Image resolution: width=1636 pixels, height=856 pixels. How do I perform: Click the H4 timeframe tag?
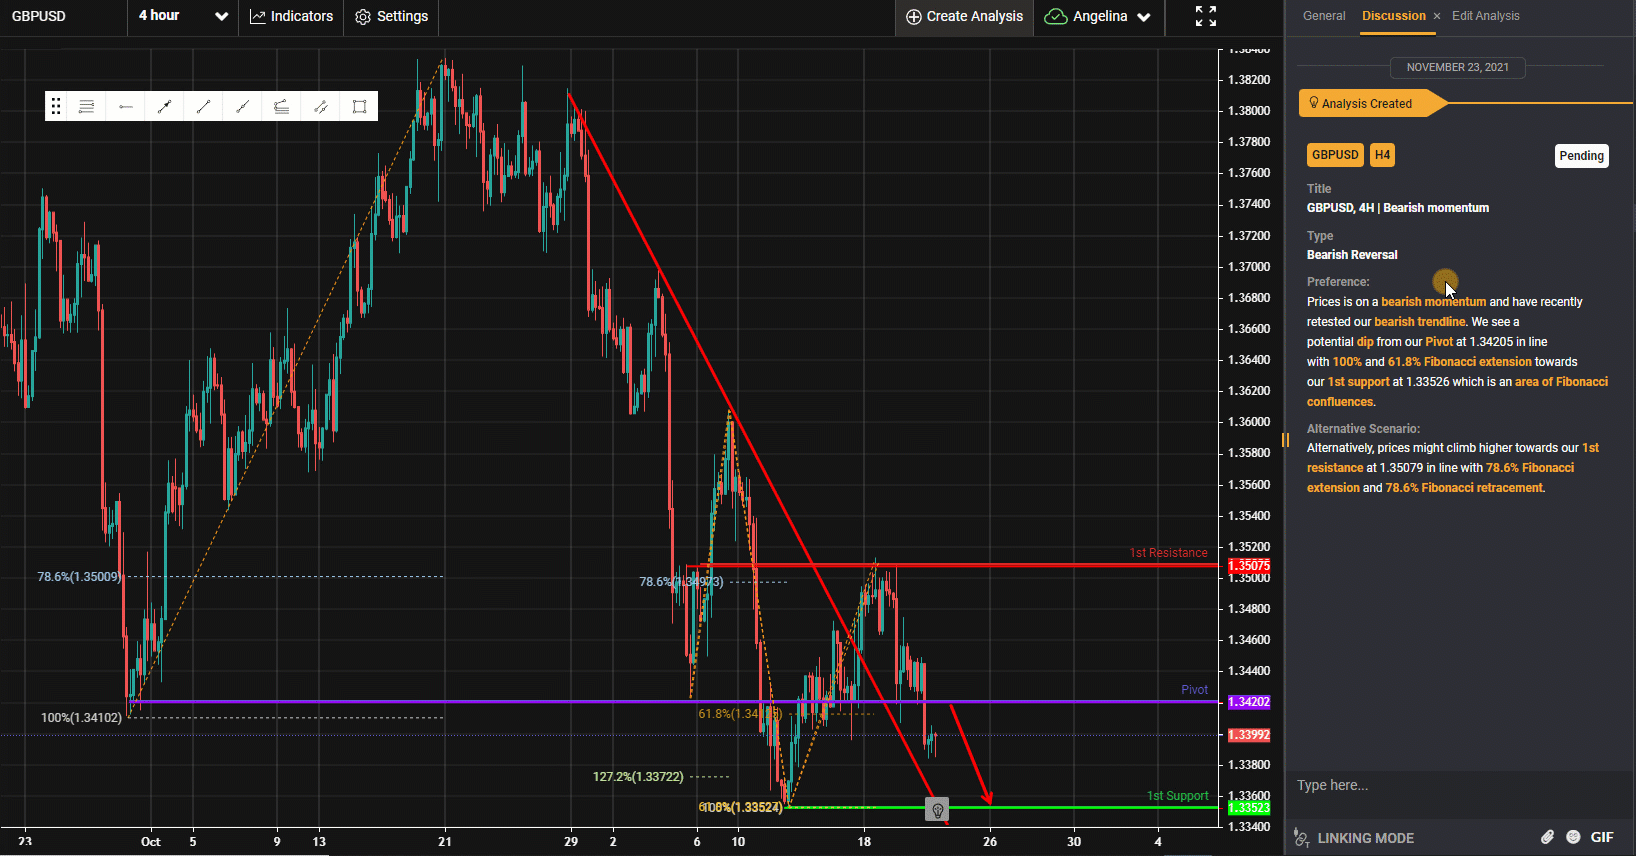pos(1382,155)
